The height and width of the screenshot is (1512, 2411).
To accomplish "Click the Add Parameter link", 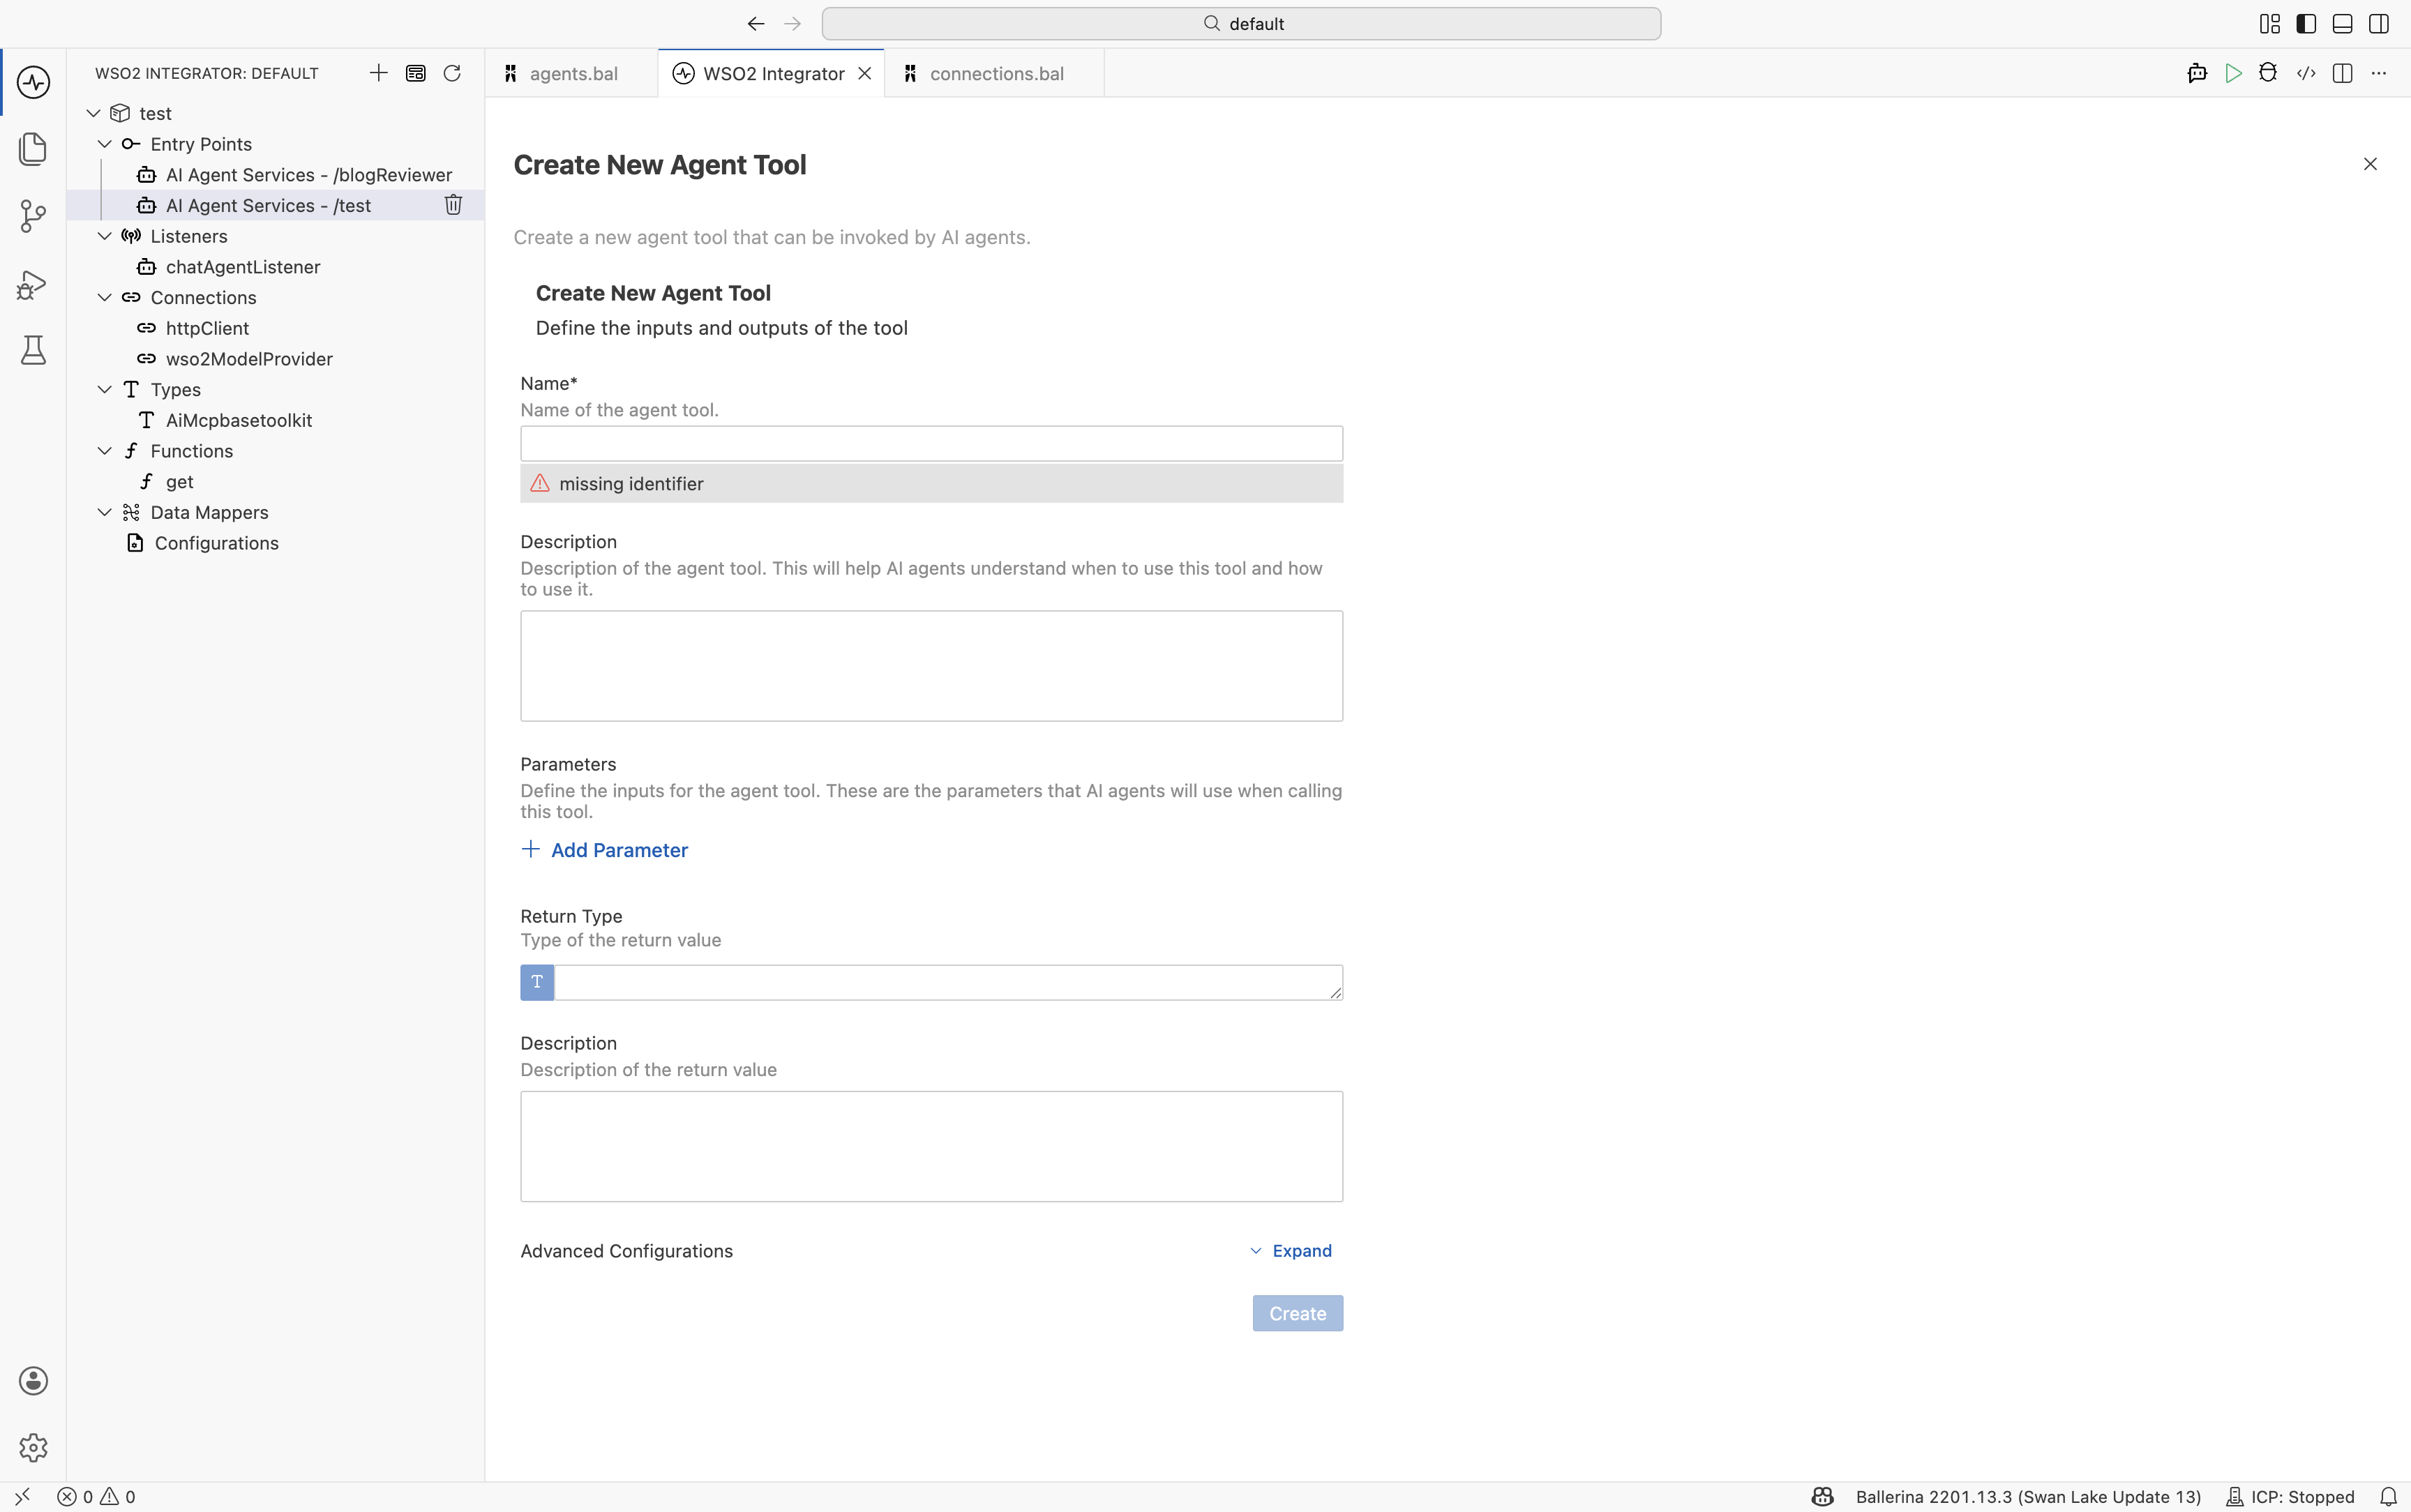I will tap(605, 850).
